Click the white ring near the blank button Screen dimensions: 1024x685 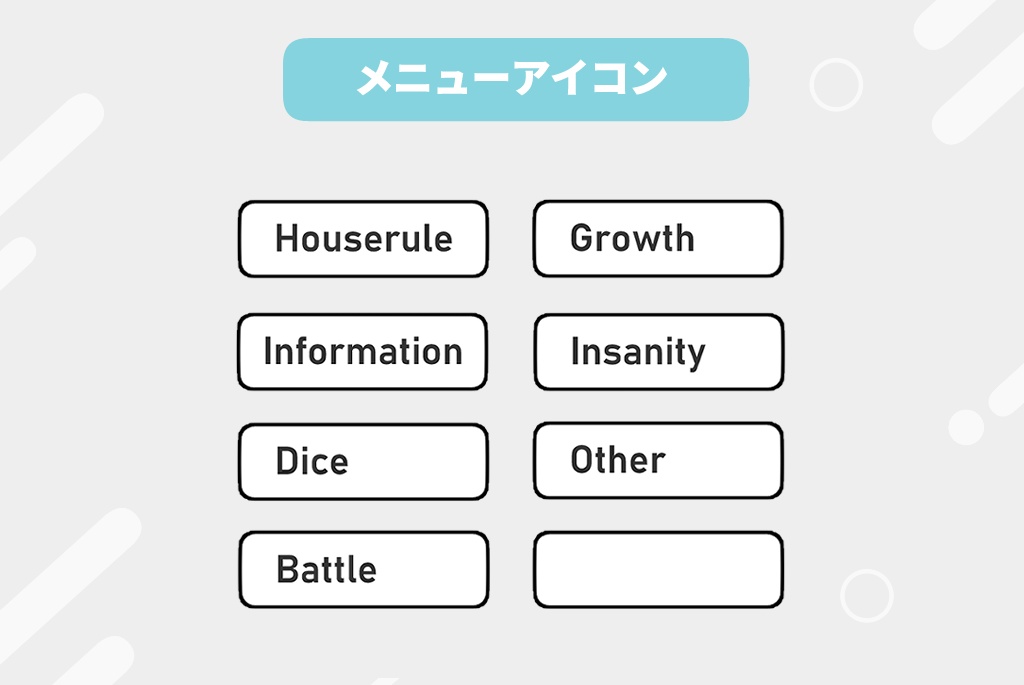pos(866,596)
